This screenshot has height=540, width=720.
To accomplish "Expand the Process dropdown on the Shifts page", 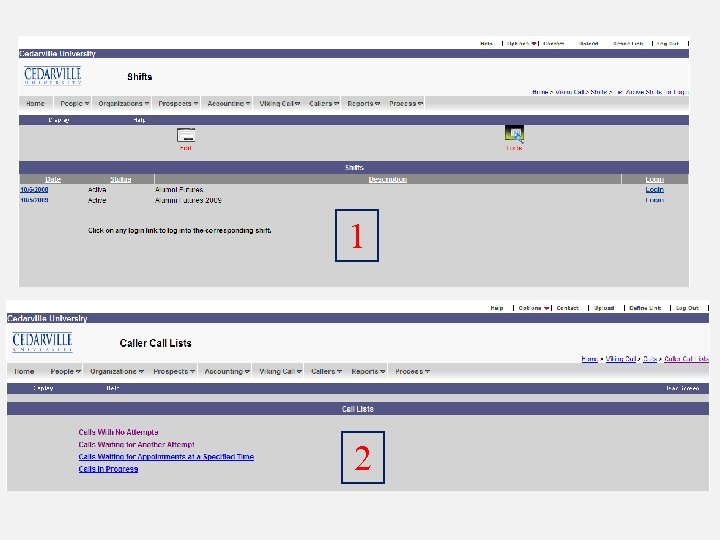I will click(x=406, y=103).
